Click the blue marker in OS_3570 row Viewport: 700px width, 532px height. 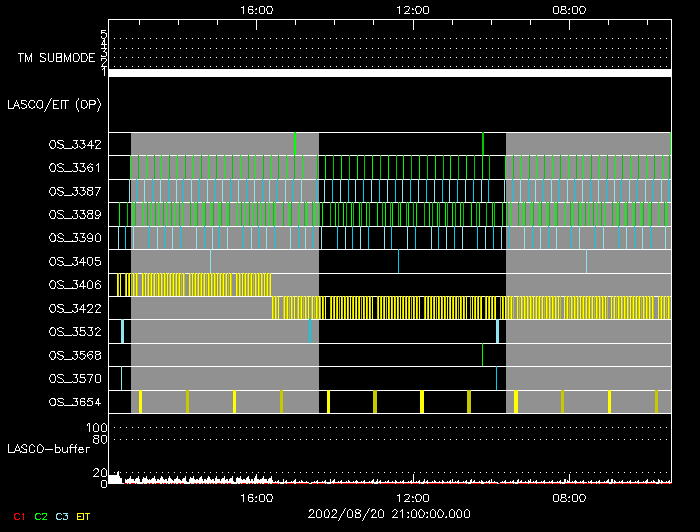pyautogui.click(x=496, y=378)
